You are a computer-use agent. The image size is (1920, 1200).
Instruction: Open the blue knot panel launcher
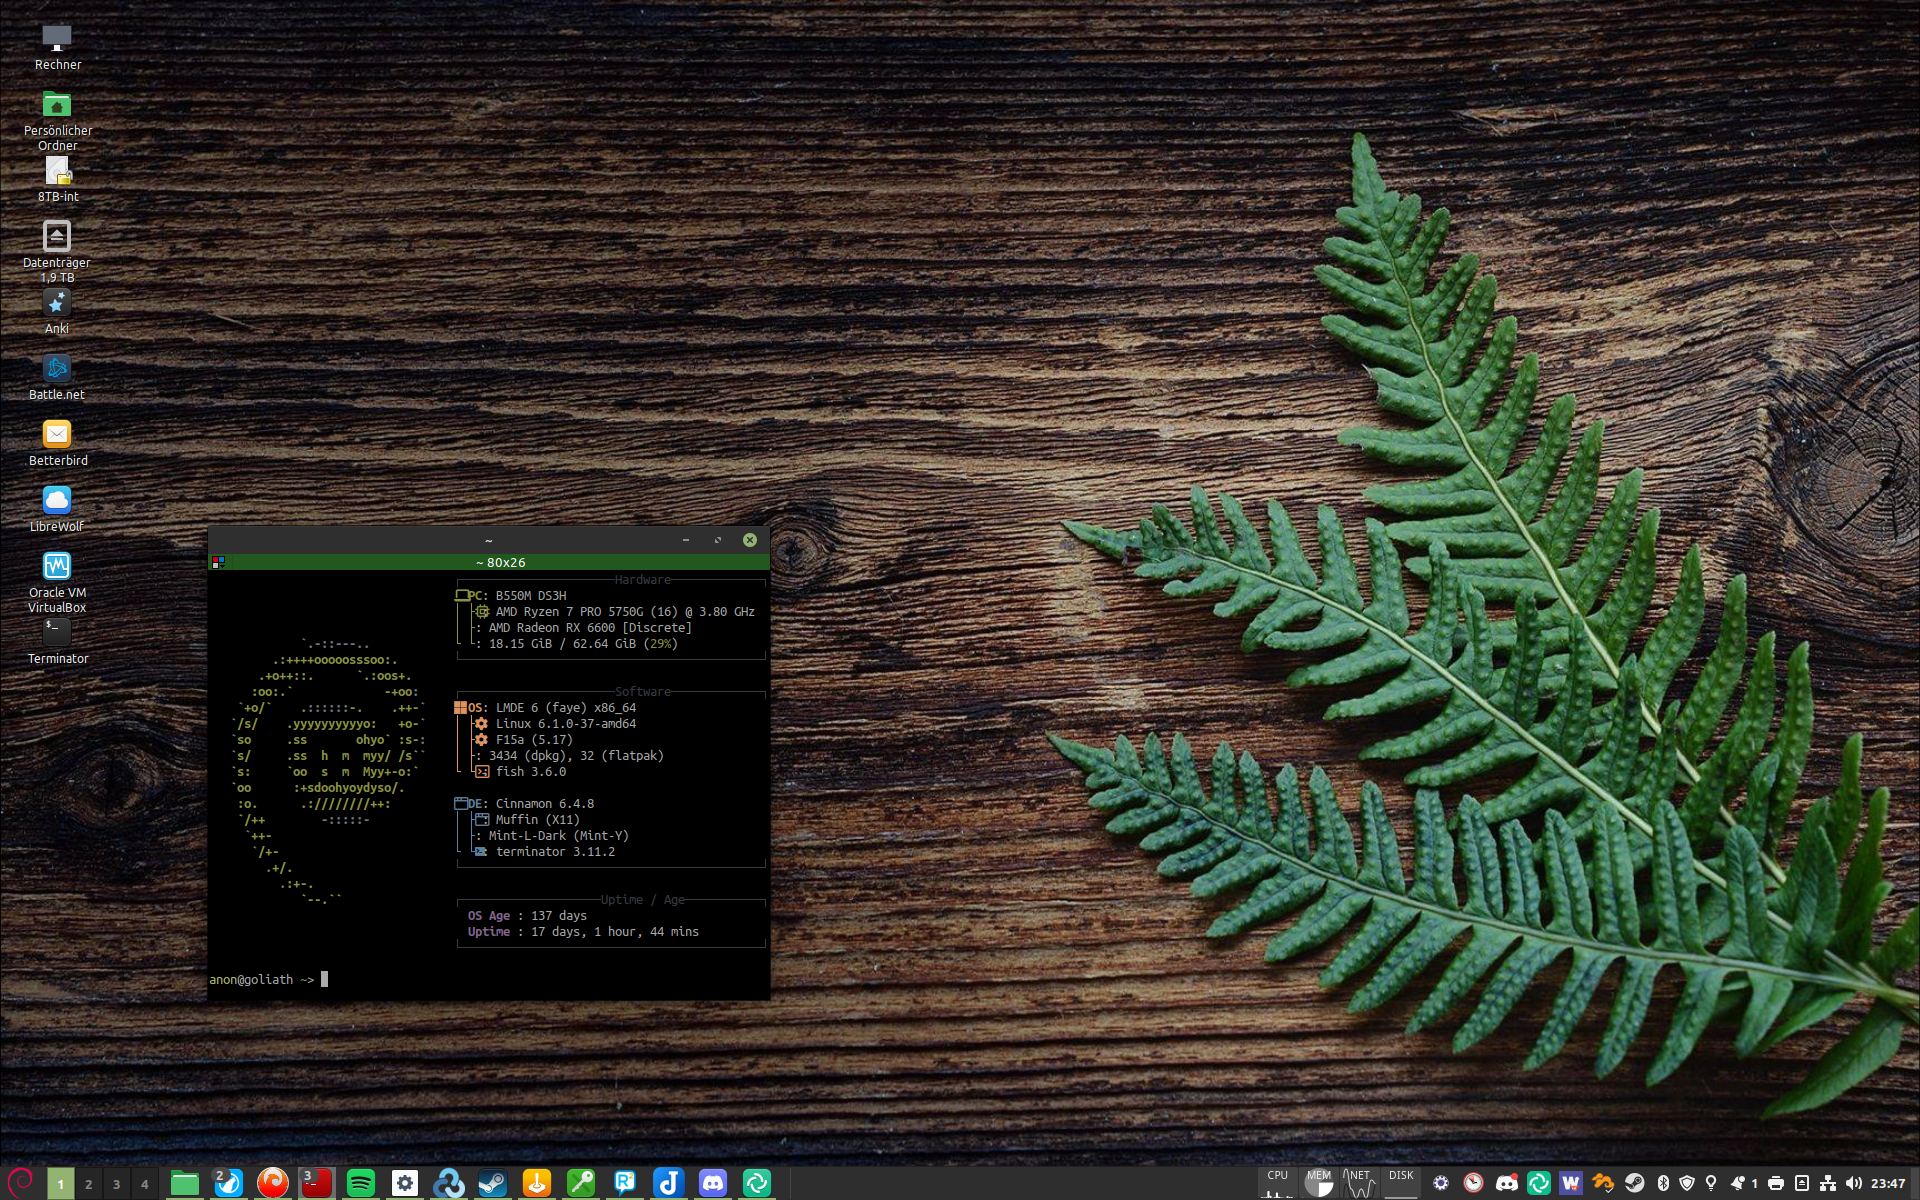449,1184
